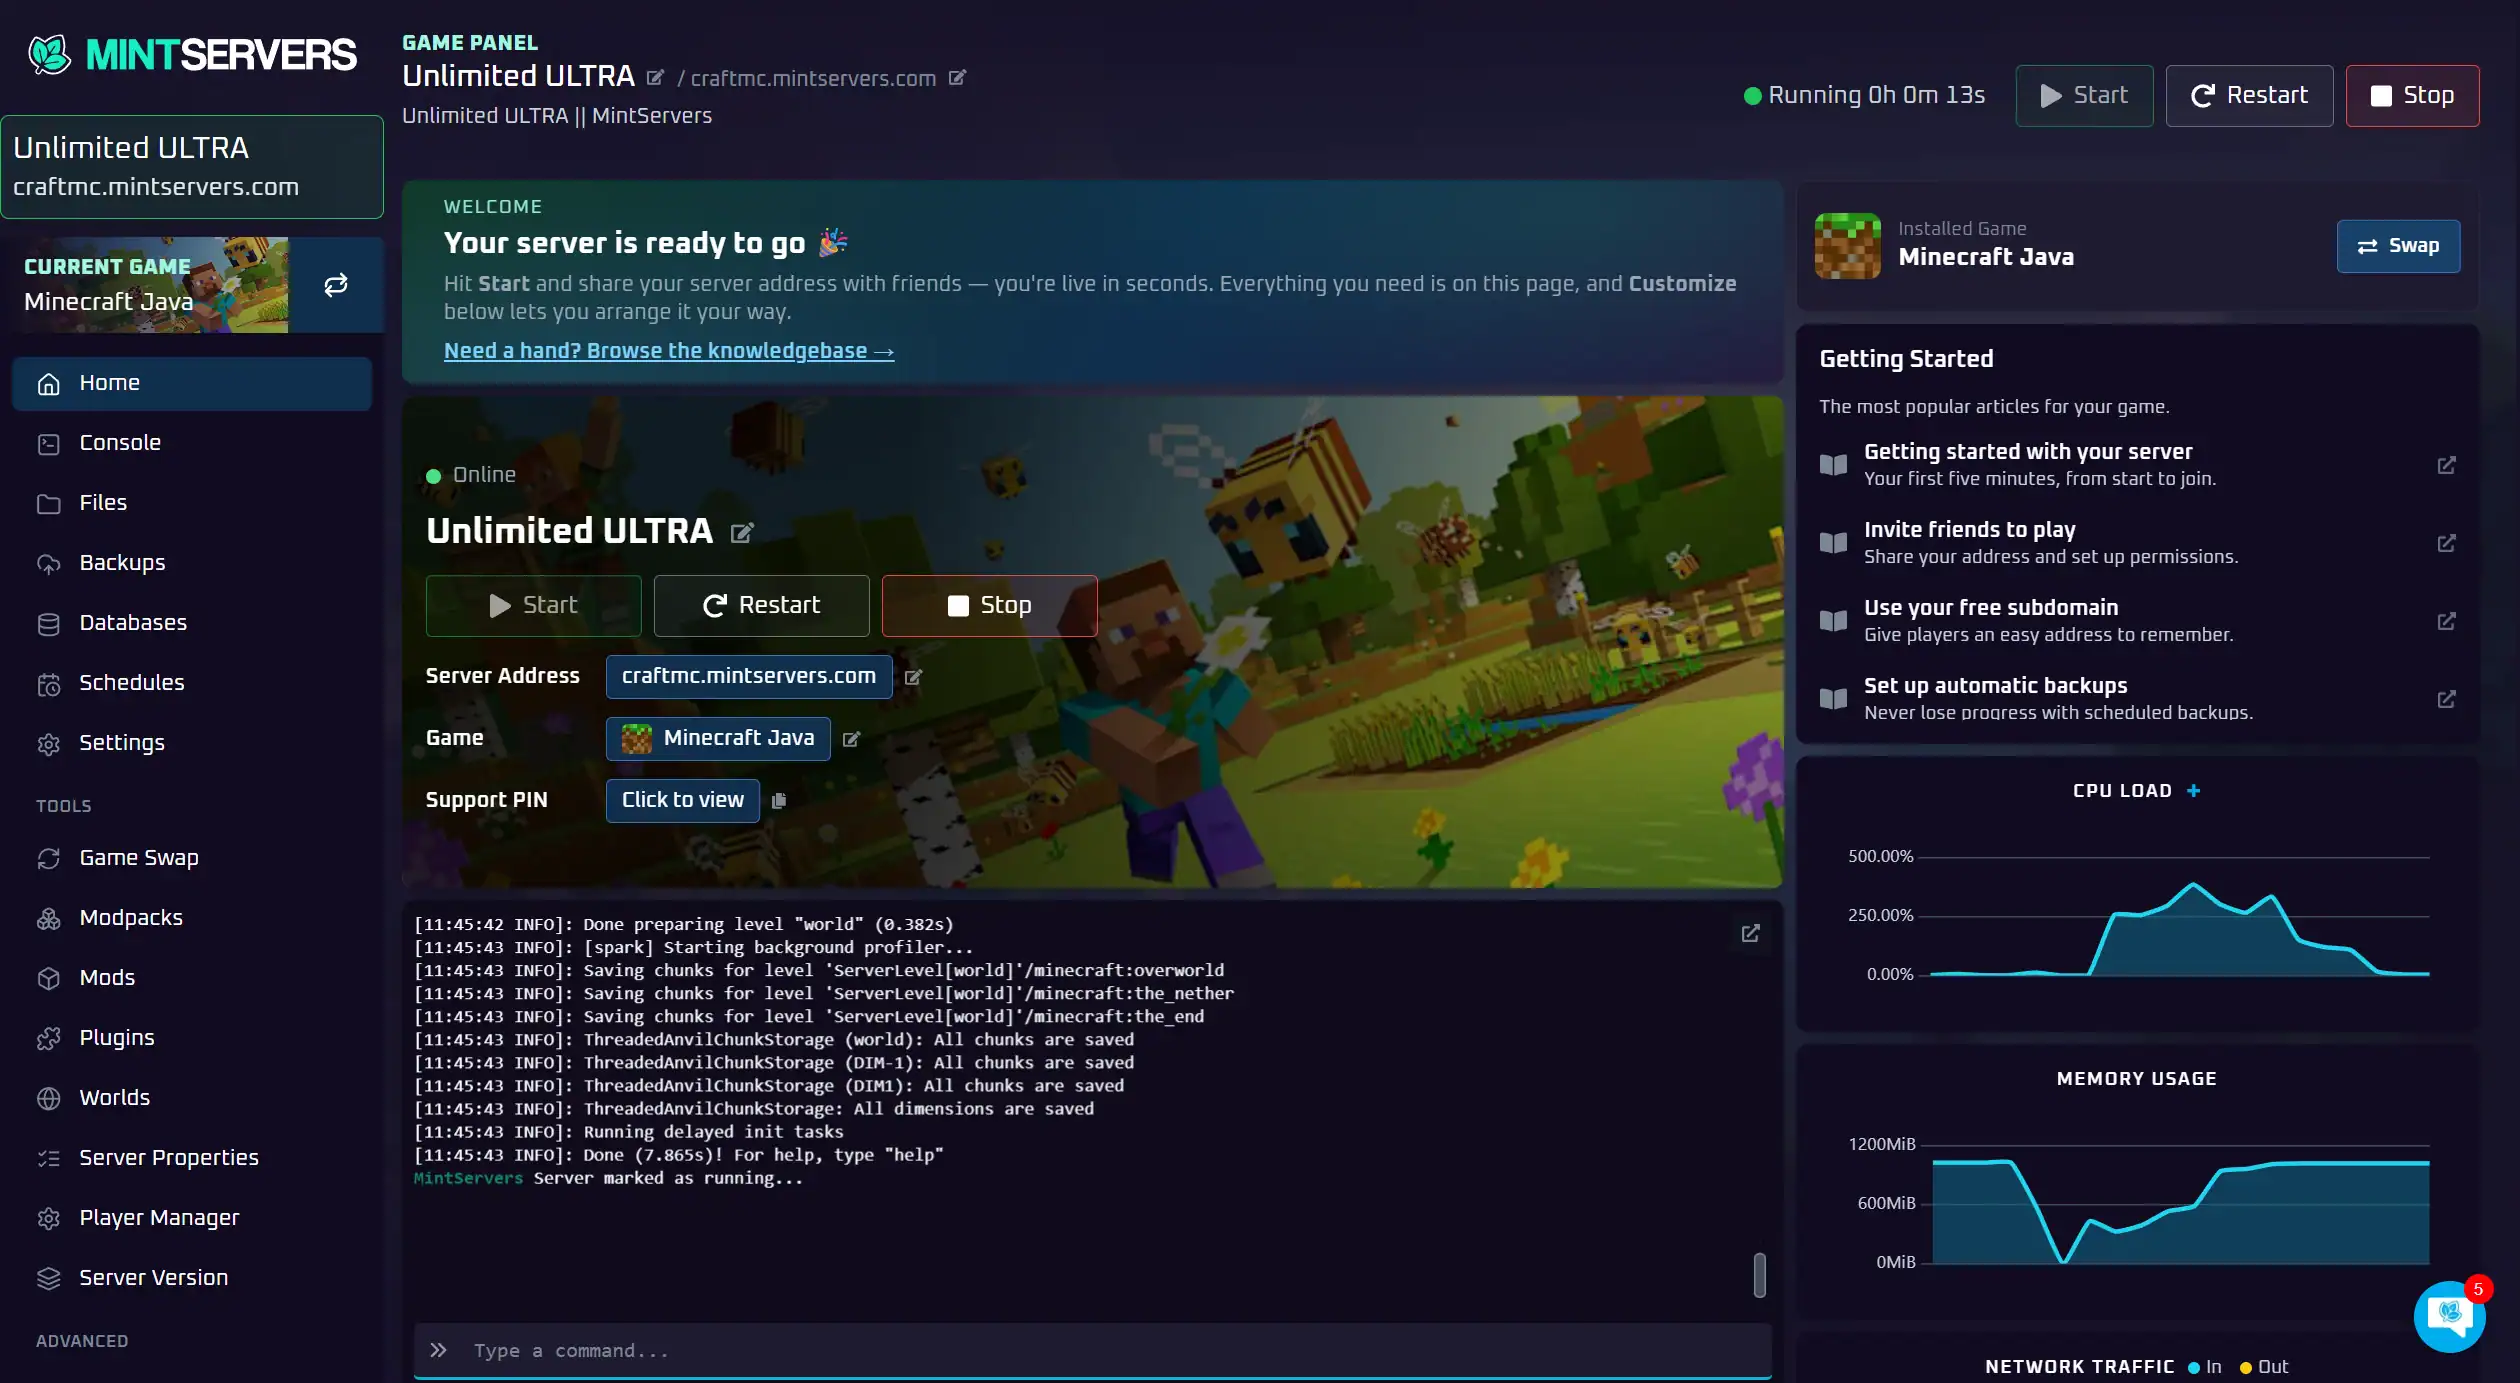Open 'Set up automatic backups' external link icon
The image size is (2520, 1383).
click(2446, 699)
